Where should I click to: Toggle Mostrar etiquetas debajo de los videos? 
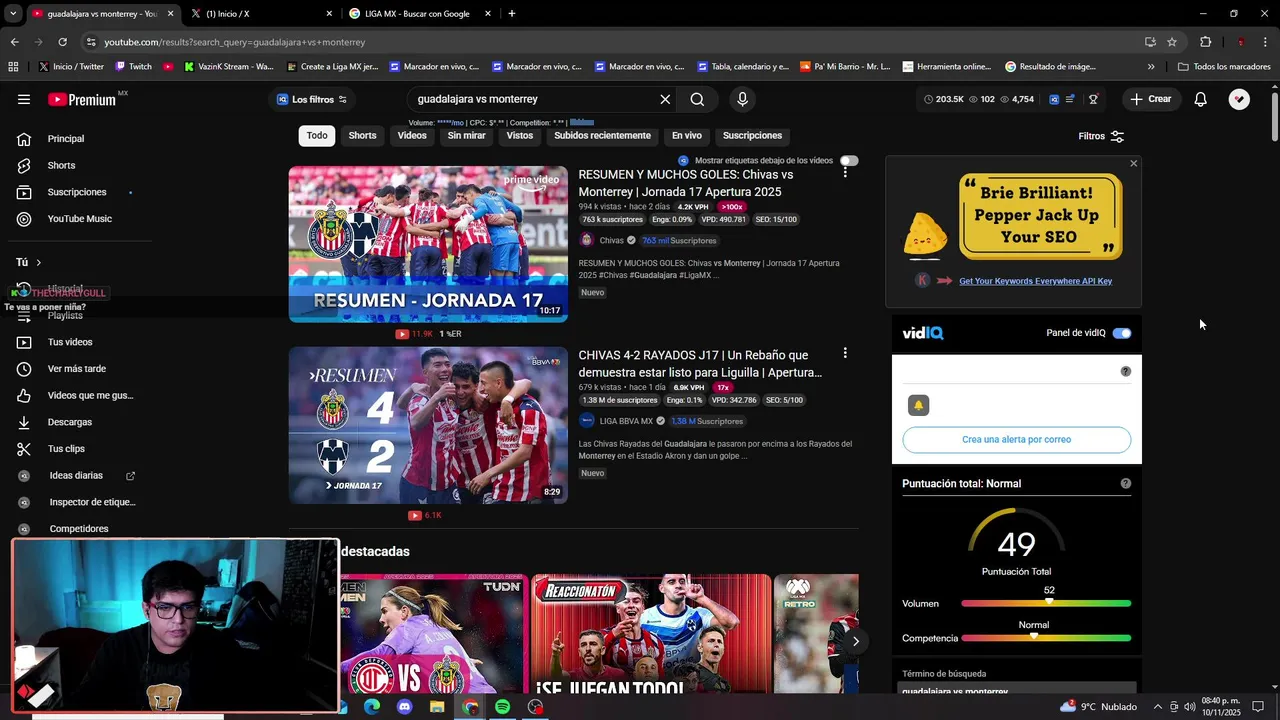(849, 160)
